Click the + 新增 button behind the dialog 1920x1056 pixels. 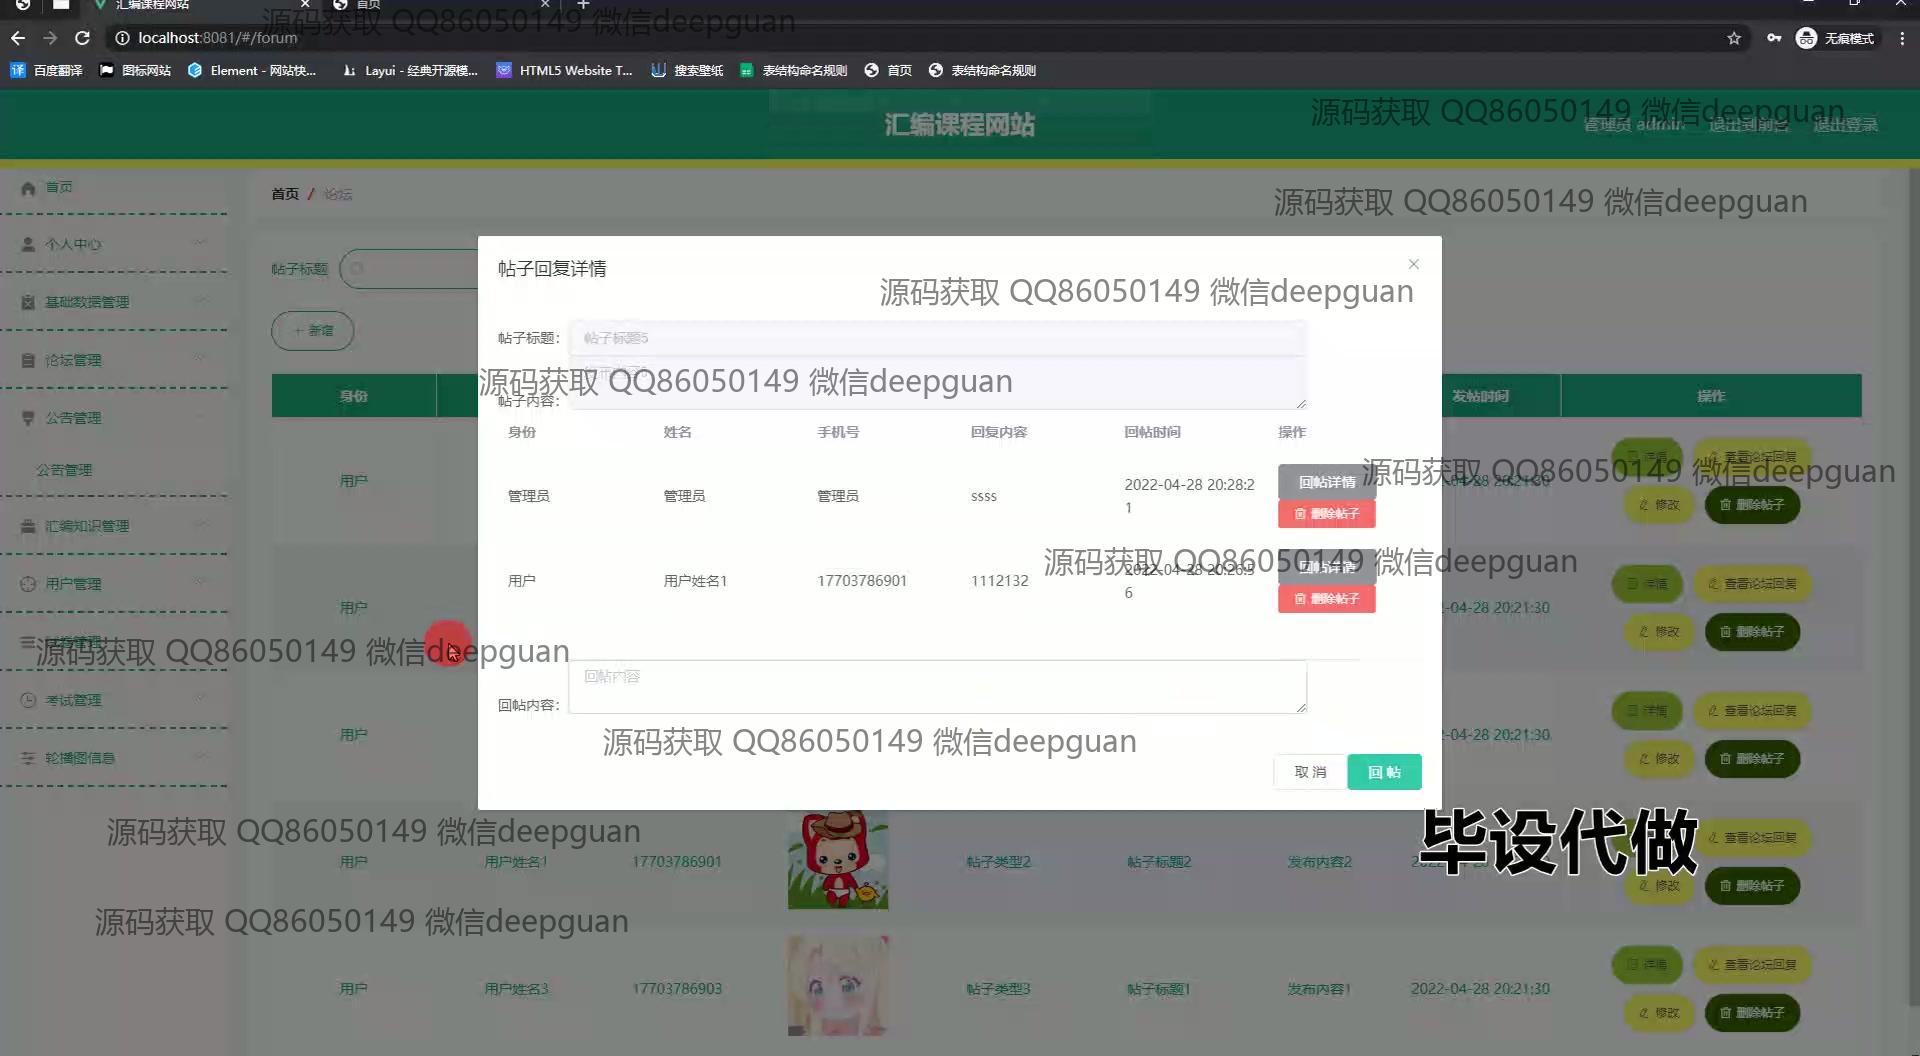click(x=312, y=331)
